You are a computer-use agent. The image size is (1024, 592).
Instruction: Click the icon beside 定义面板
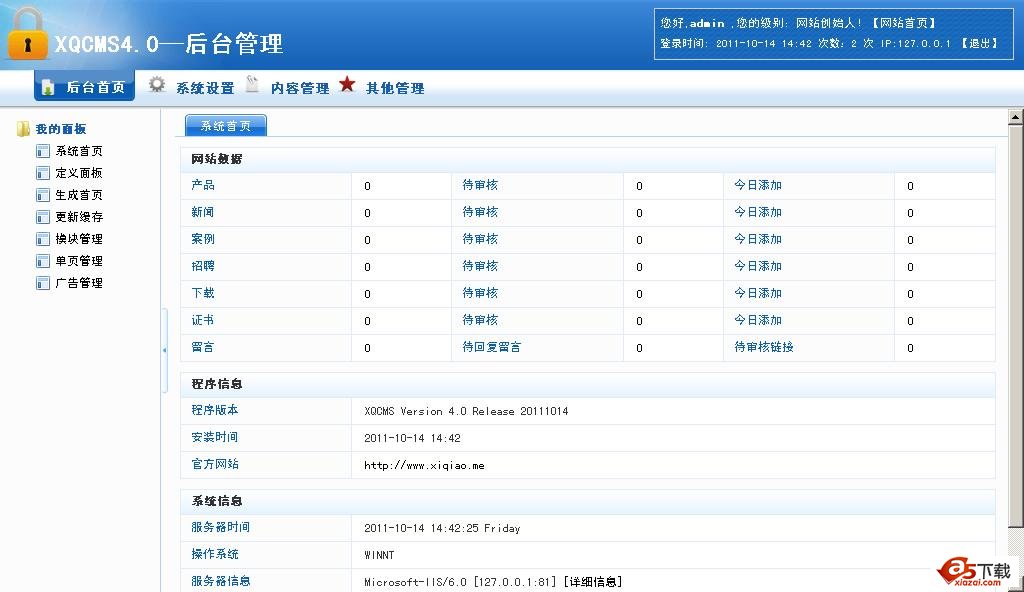[x=43, y=173]
